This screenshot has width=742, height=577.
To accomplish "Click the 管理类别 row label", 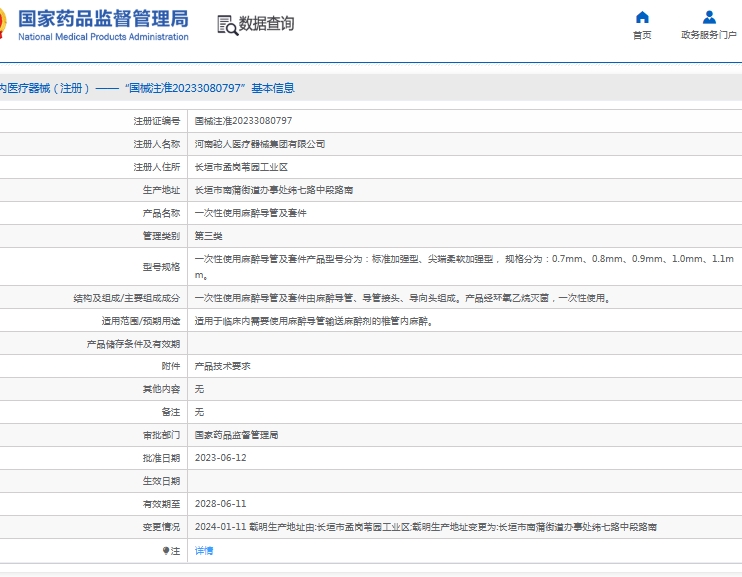I will click(161, 236).
